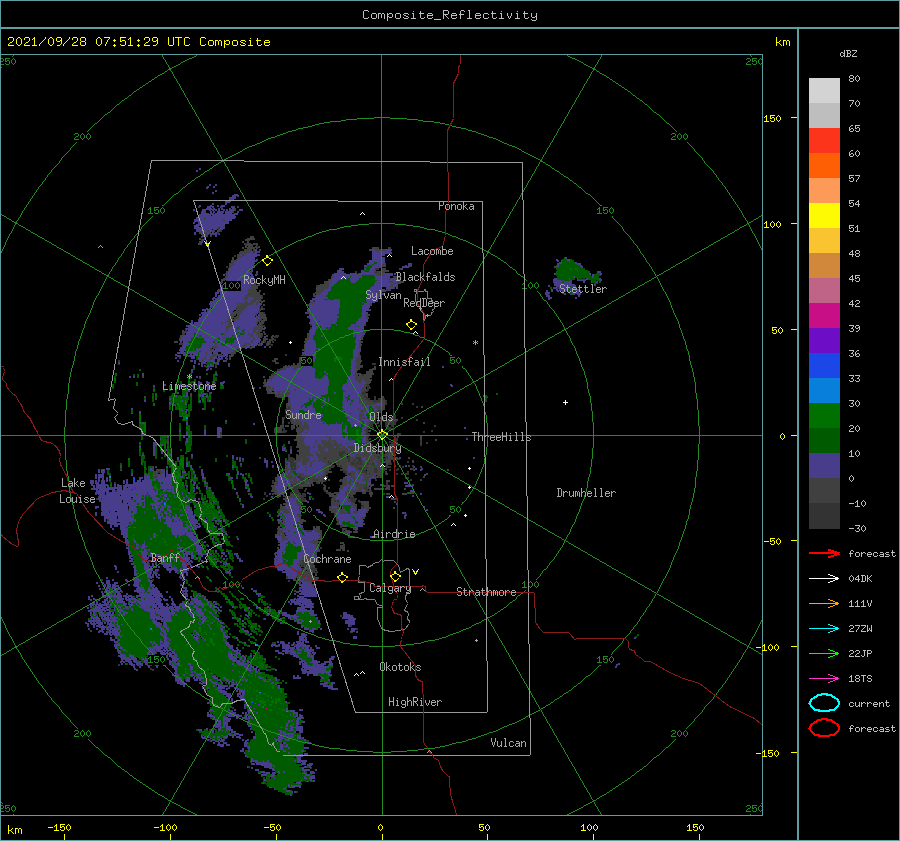Click the -150 tick on bottom axis
This screenshot has width=900, height=841.
tap(59, 827)
